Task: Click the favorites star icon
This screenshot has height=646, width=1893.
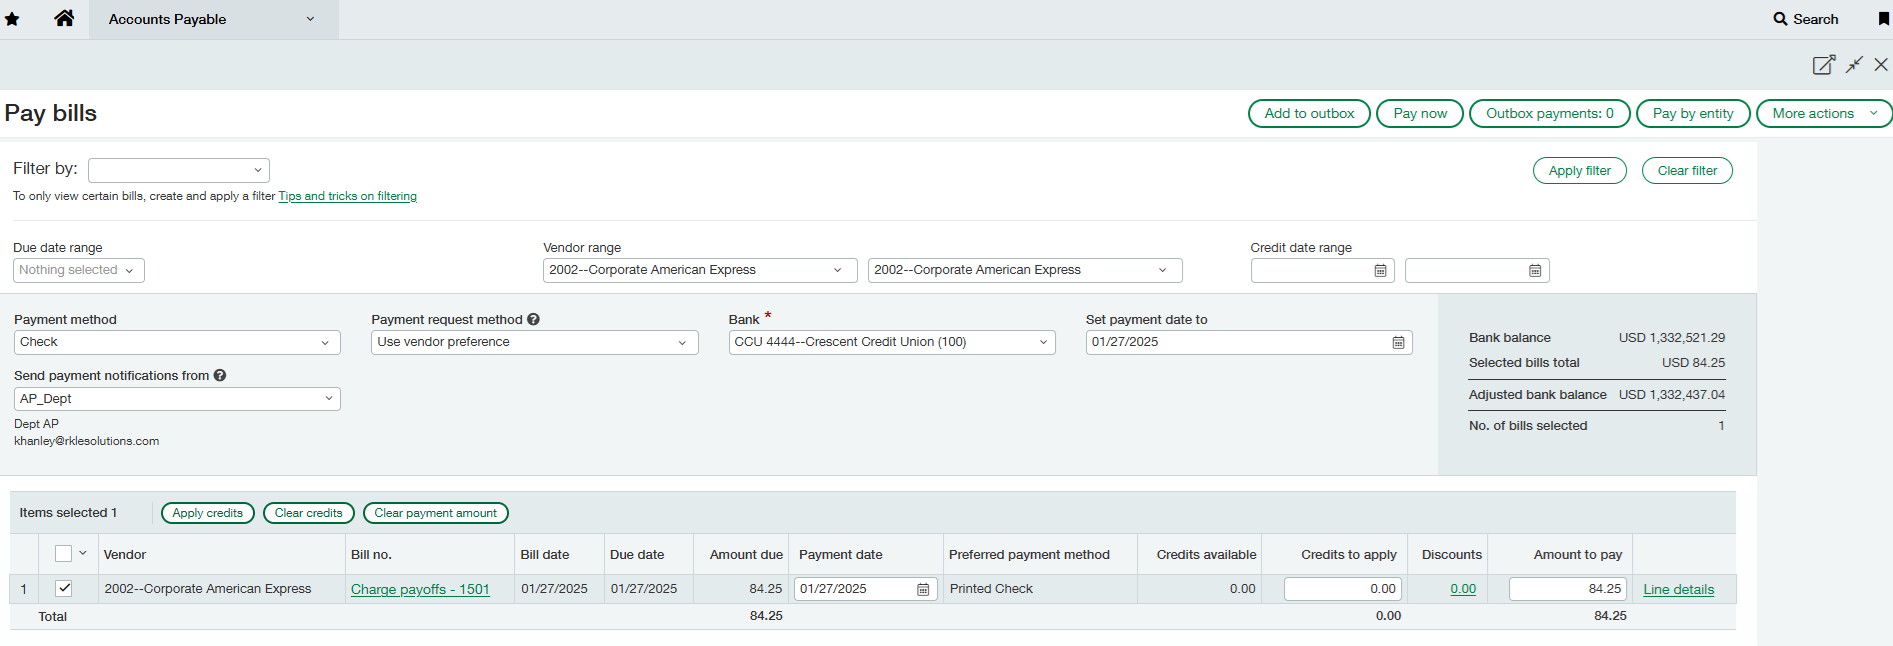Action: click(x=12, y=19)
